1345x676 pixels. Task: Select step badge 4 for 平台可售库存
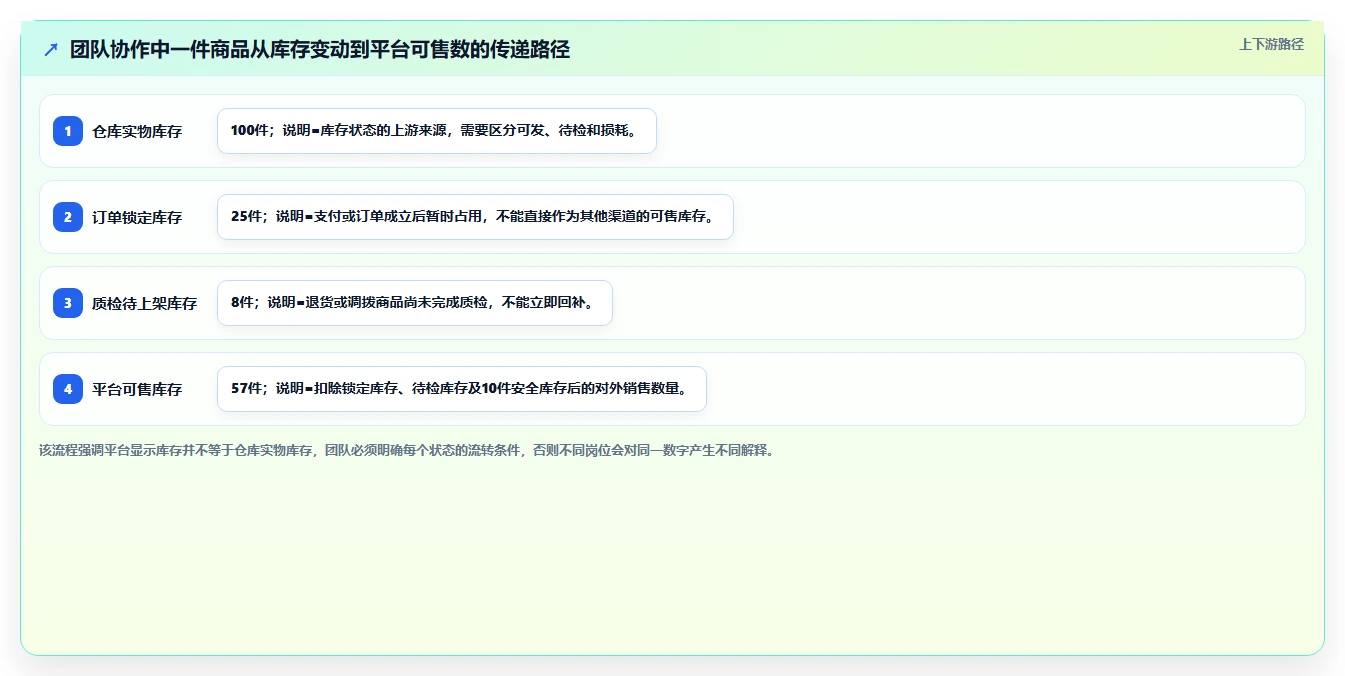68,389
